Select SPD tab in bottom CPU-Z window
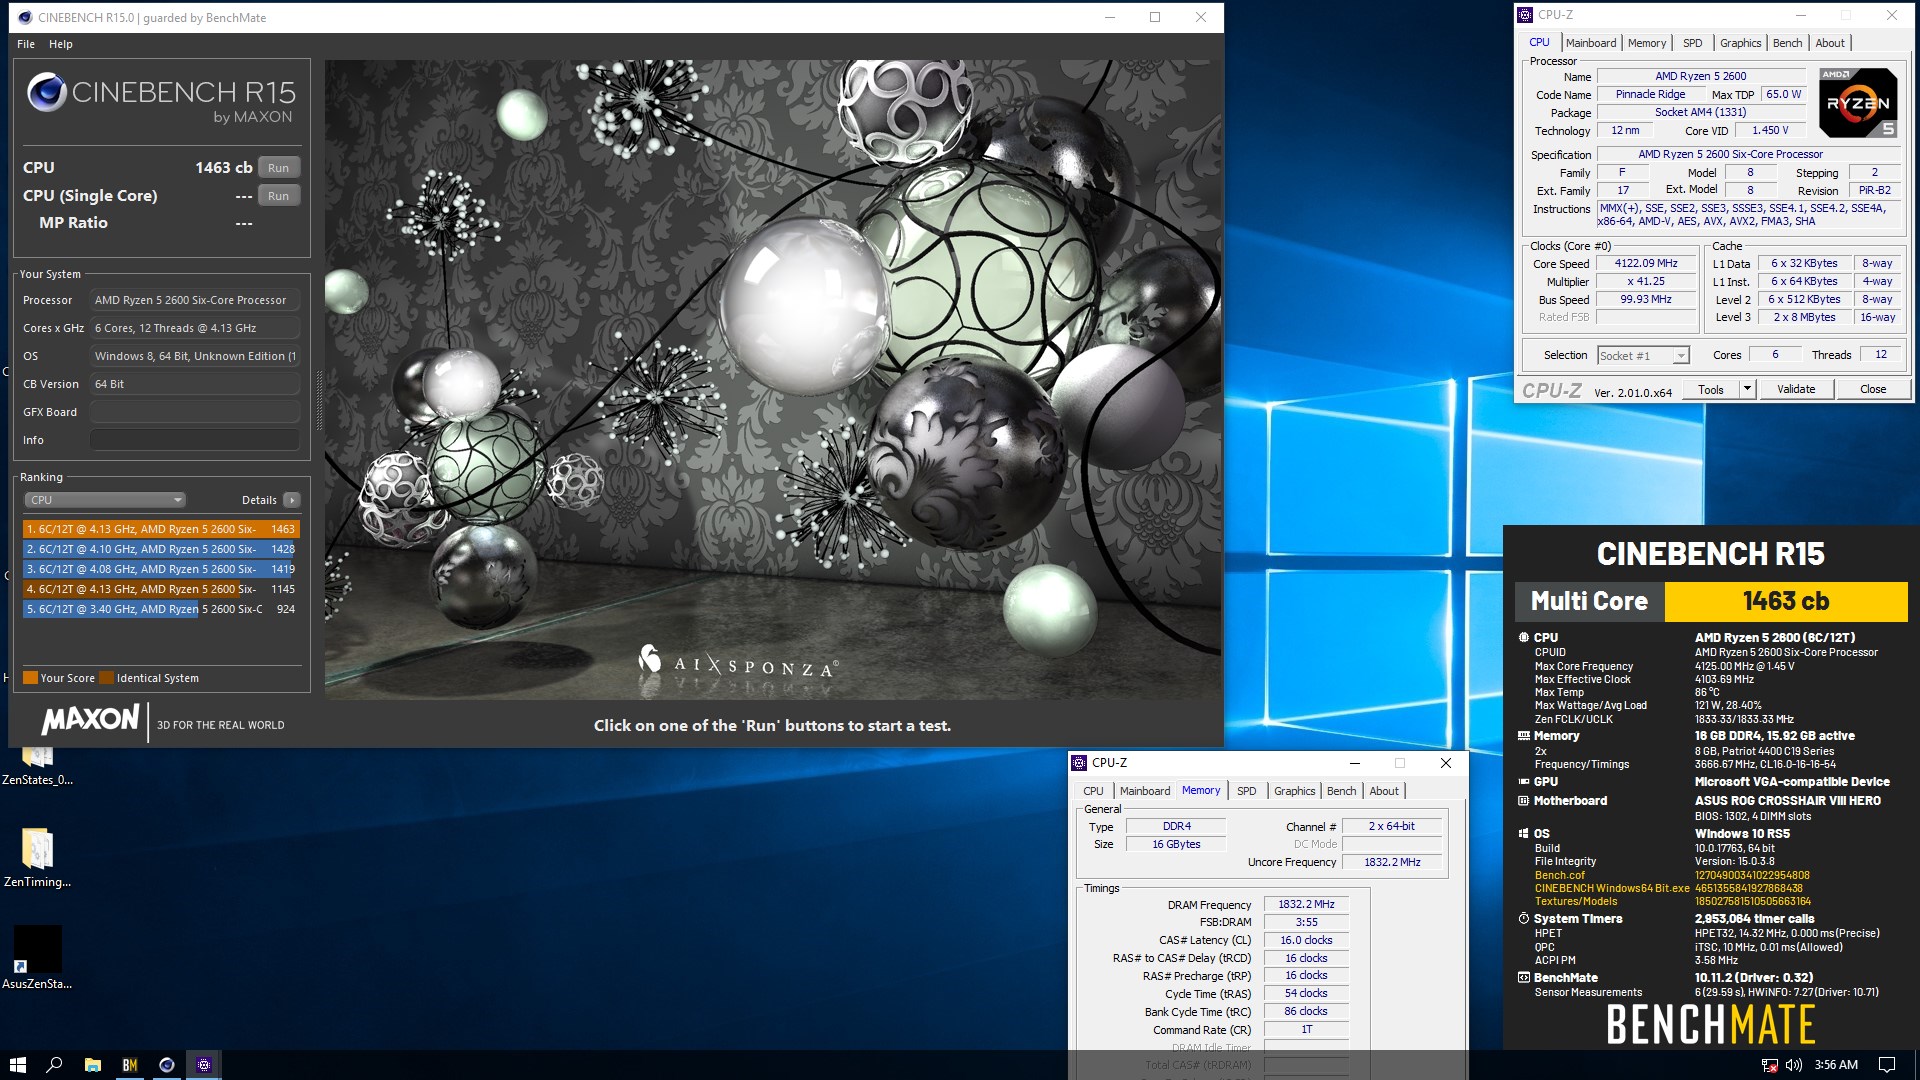 pos(1246,791)
